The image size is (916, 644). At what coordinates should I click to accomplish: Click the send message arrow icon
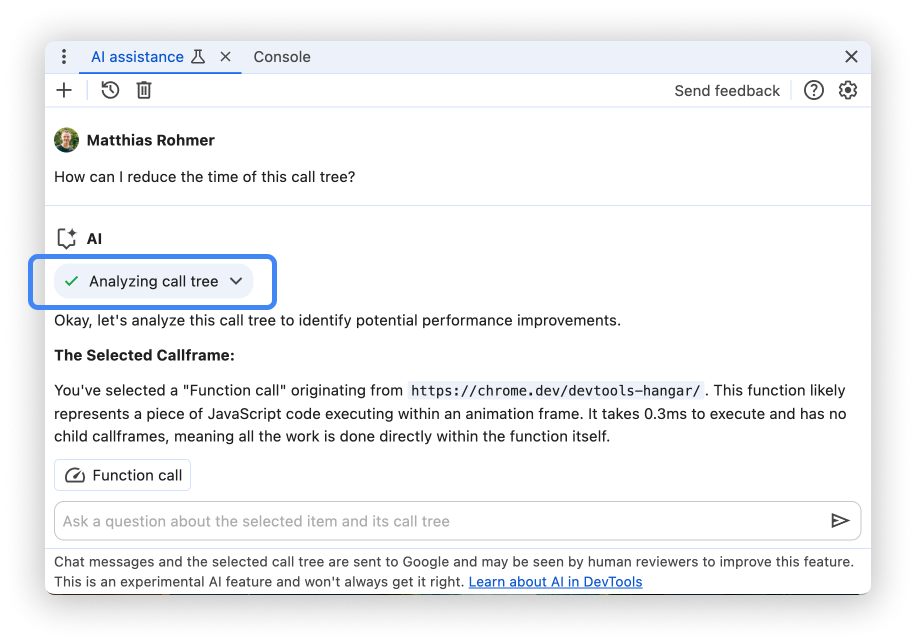pos(839,520)
